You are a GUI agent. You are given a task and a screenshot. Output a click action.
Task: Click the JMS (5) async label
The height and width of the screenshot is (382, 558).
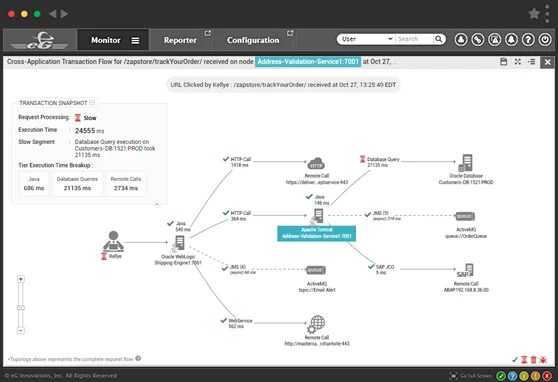[x=386, y=216]
